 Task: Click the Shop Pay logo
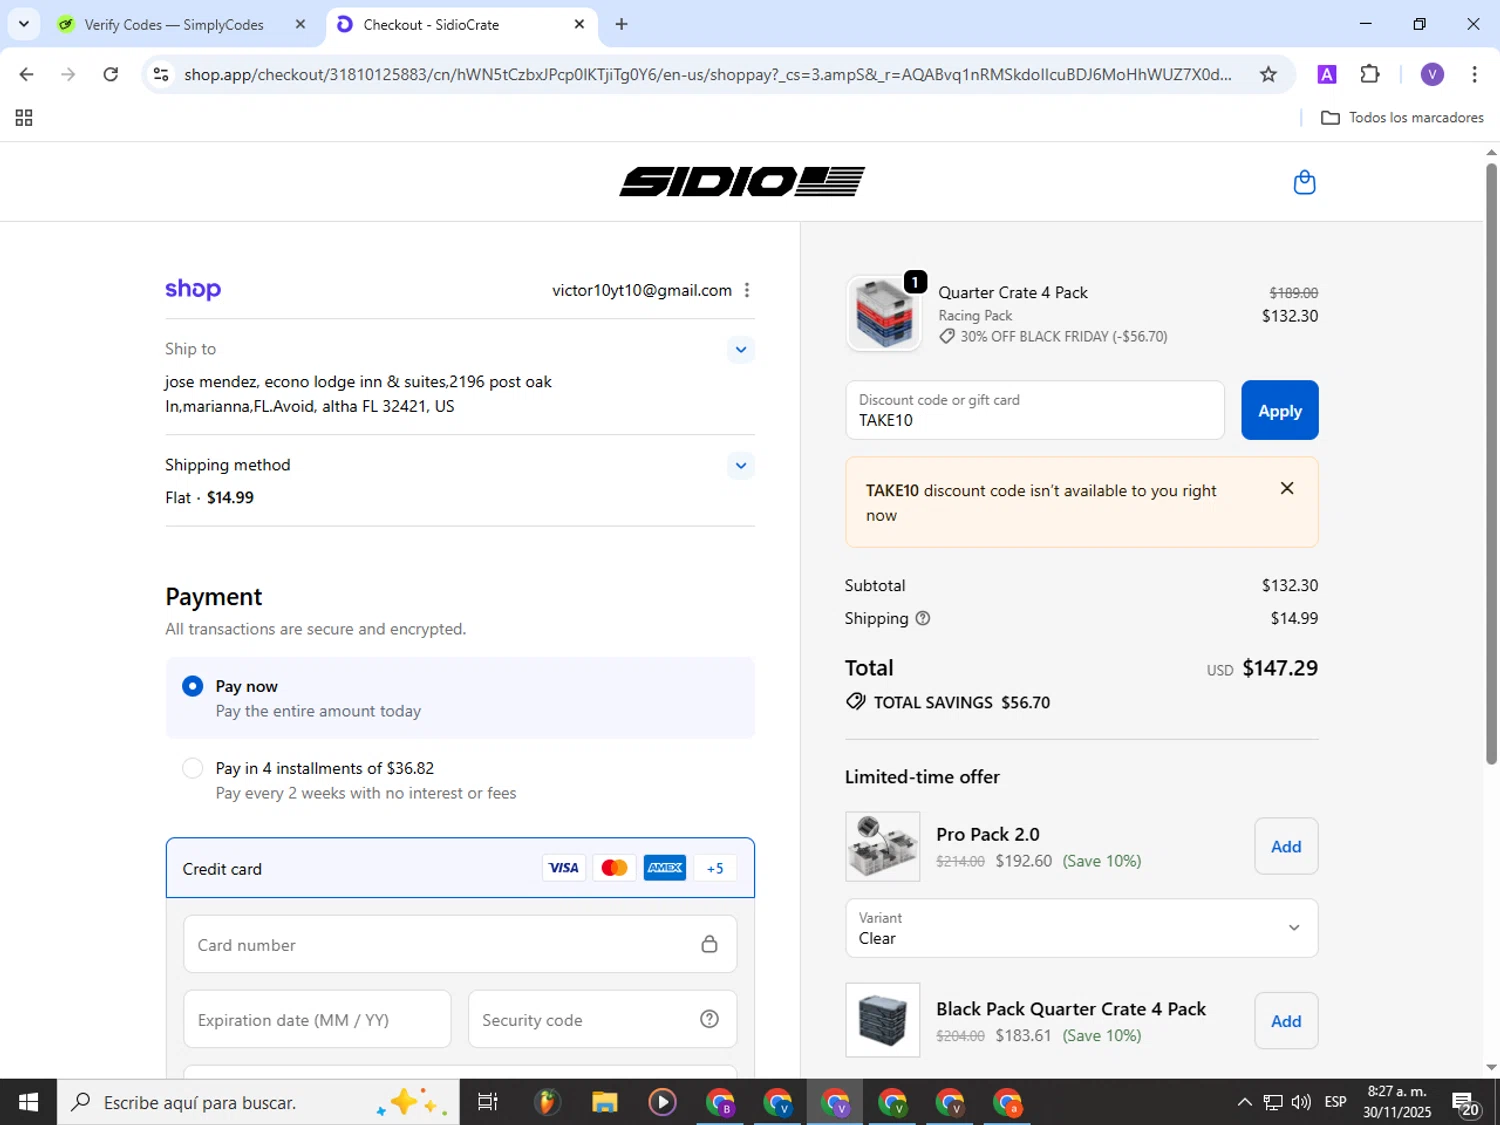click(193, 289)
